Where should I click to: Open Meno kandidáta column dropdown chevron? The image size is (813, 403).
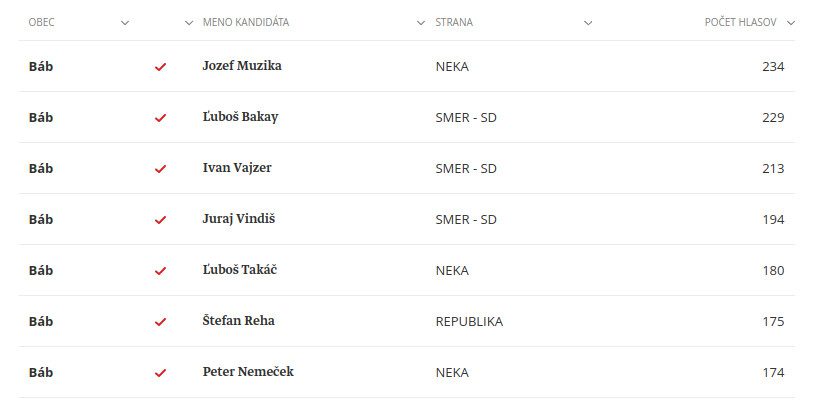(420, 23)
